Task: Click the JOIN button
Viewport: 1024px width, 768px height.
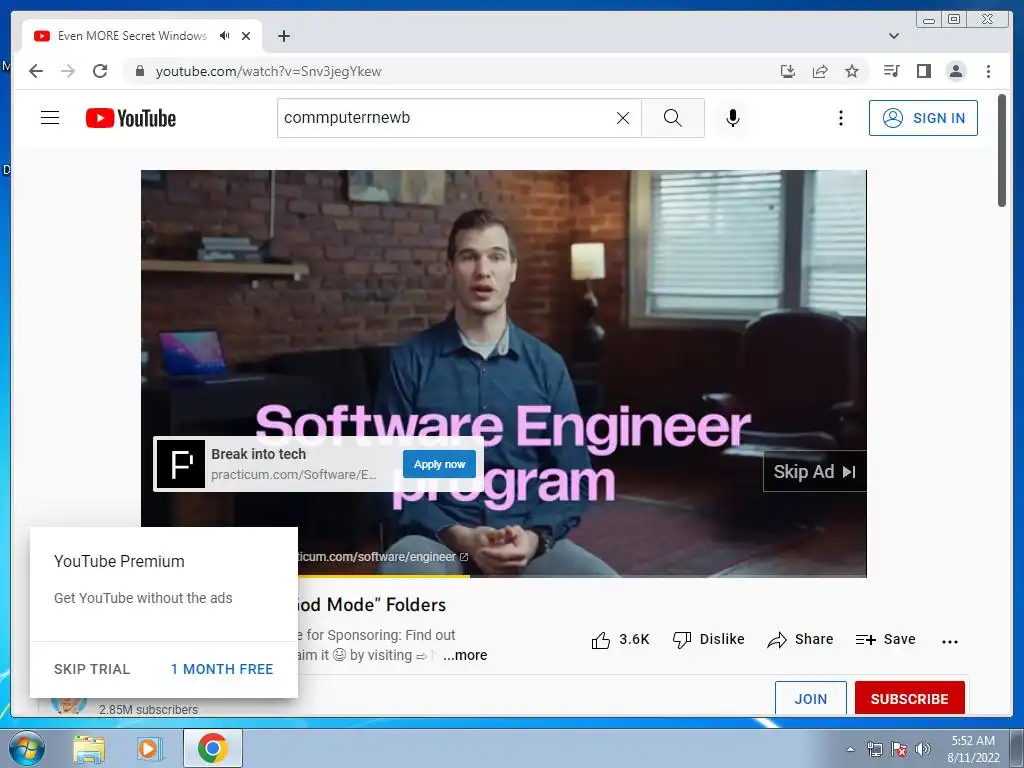Action: (810, 698)
